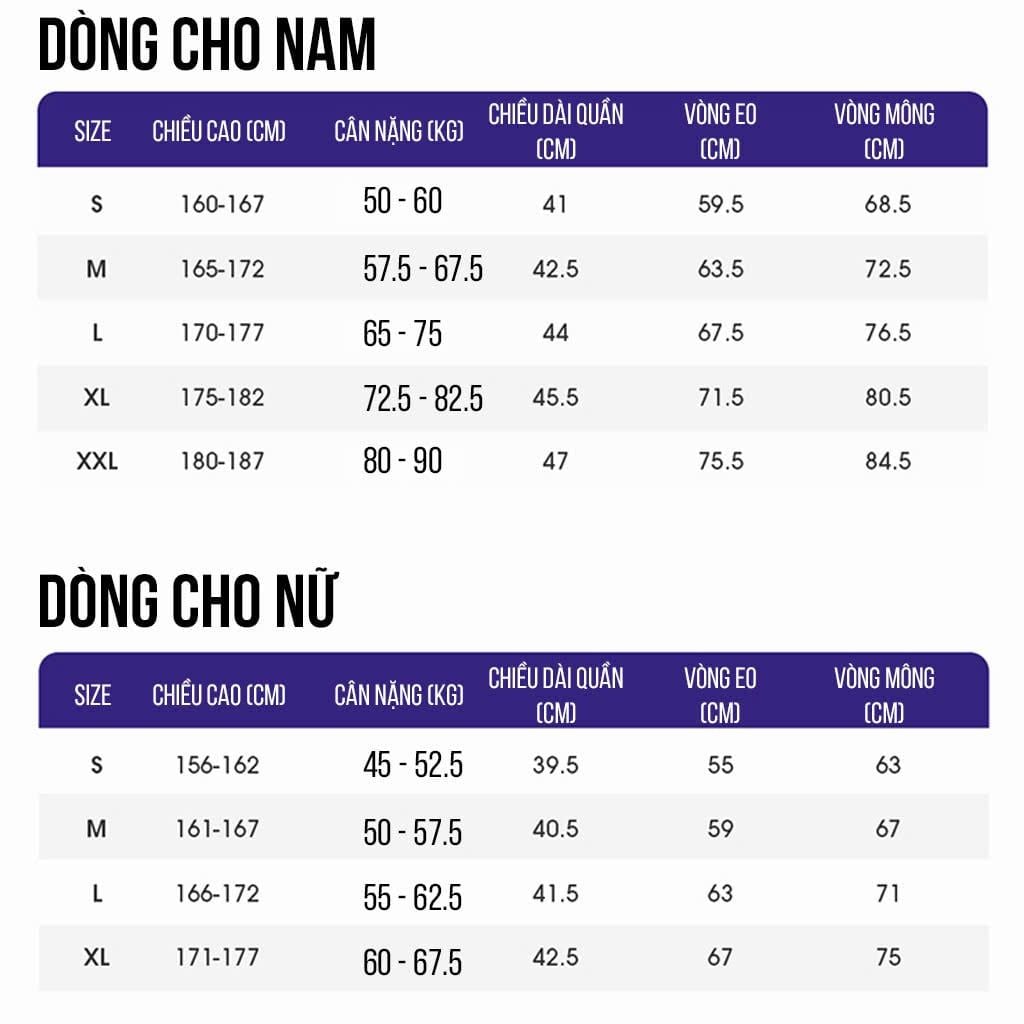The height and width of the screenshot is (1024, 1024).
Task: Click the height range "180-187"
Action: click(x=222, y=461)
